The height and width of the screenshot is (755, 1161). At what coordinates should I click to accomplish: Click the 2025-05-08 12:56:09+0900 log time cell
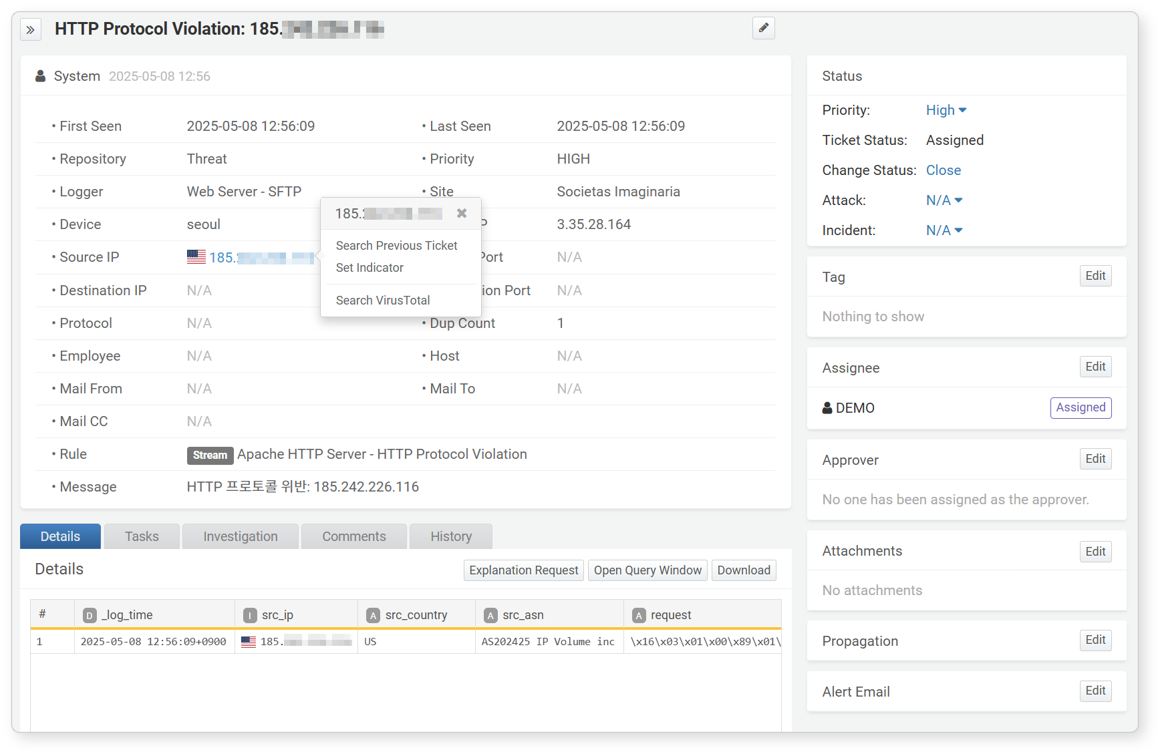pos(153,642)
